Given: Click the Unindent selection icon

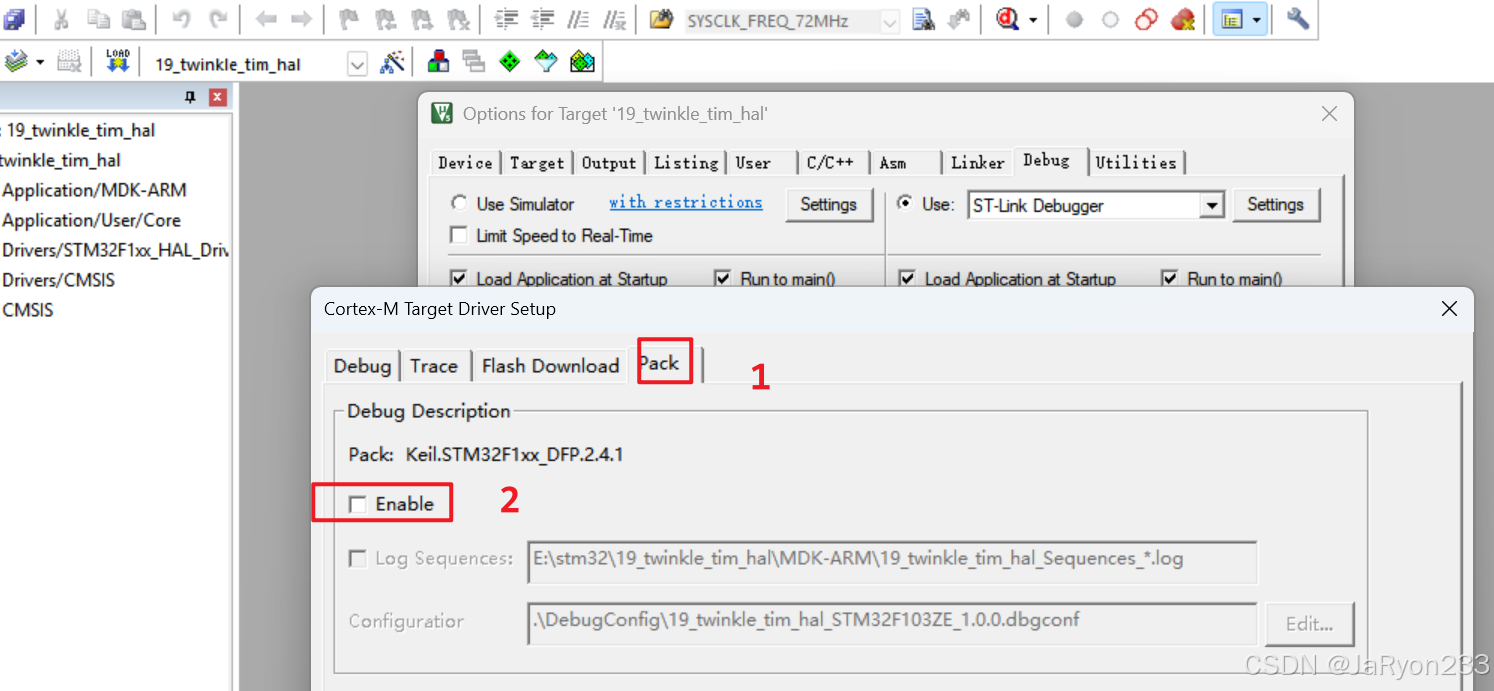Looking at the screenshot, I should tap(543, 19).
